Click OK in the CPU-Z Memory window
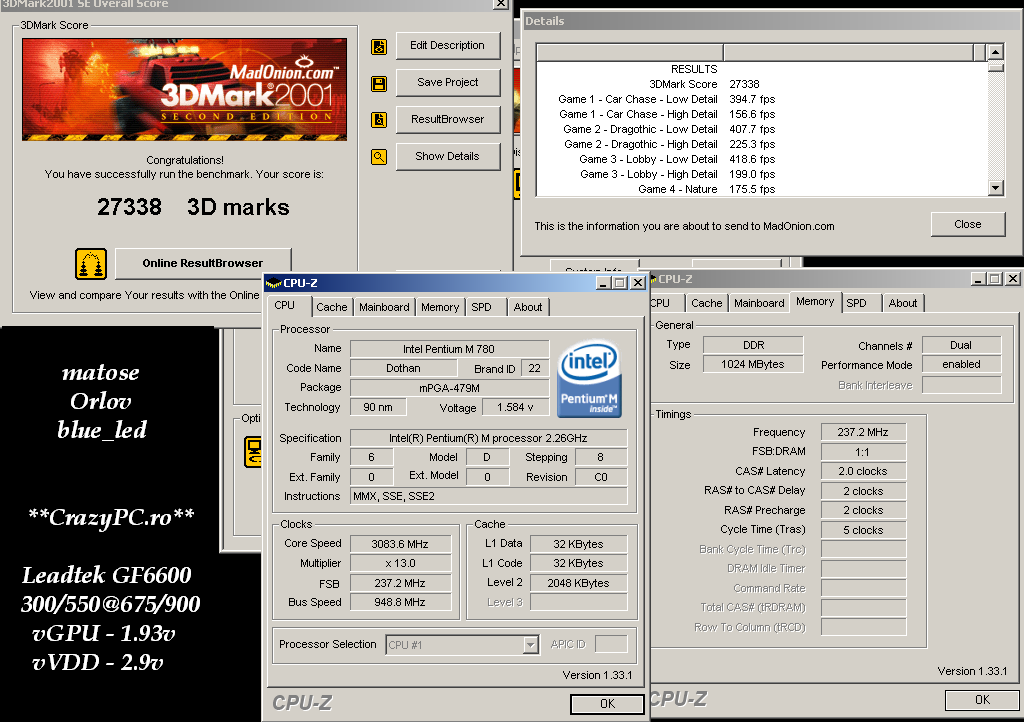Screen dimensions: 1024x722 point(982,700)
